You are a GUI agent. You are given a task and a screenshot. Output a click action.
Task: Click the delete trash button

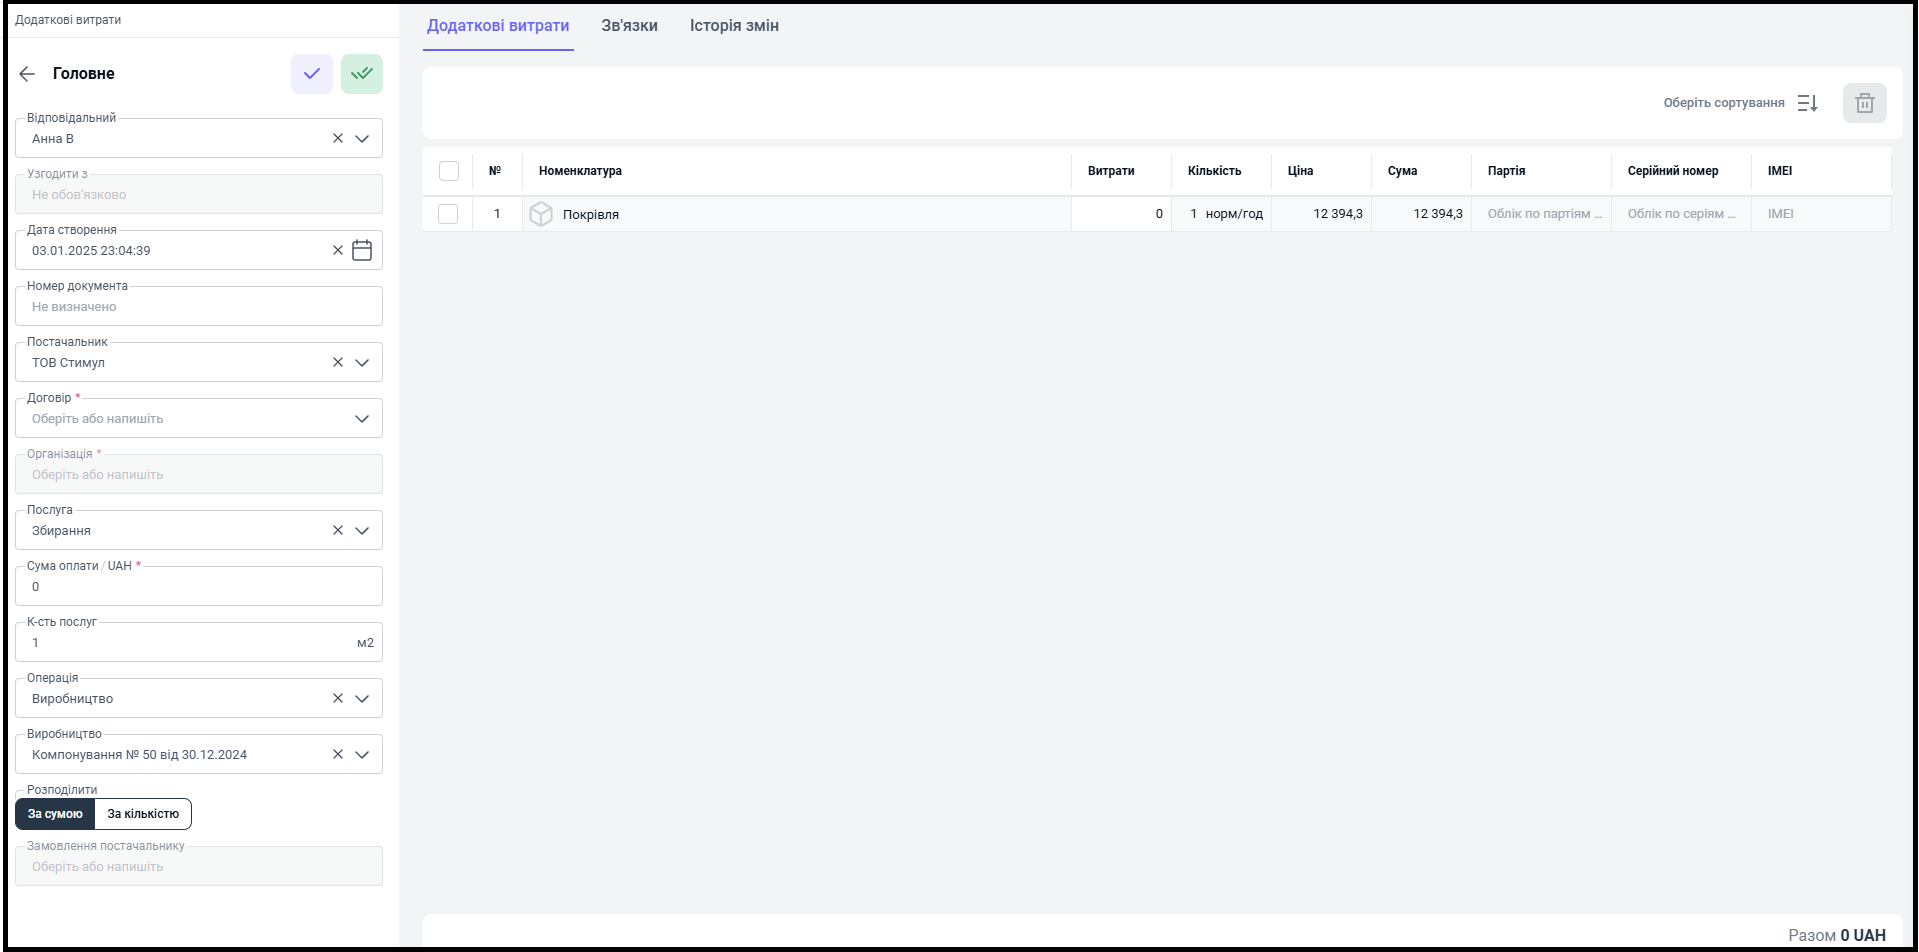tap(1865, 103)
